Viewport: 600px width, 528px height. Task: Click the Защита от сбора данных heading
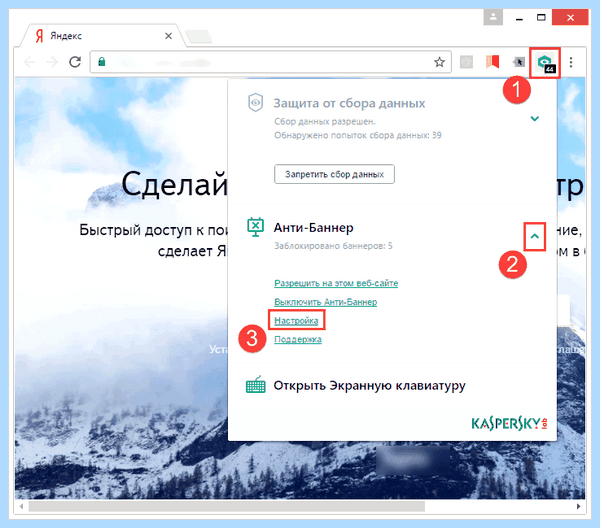pos(349,103)
